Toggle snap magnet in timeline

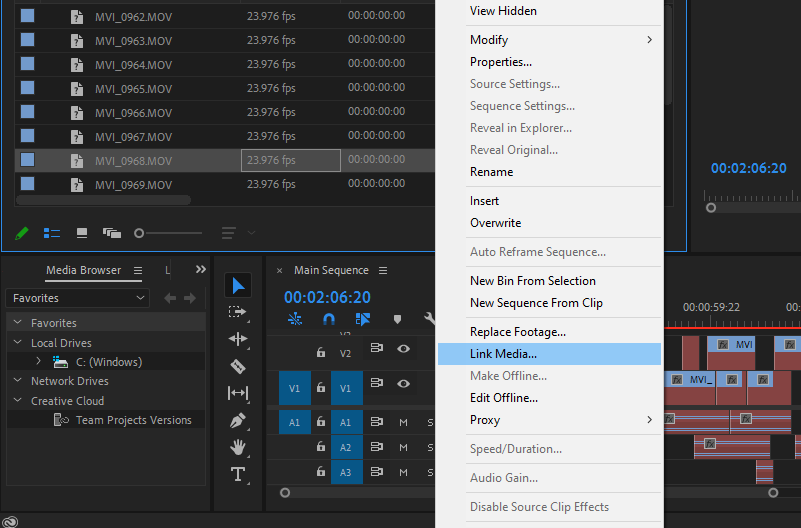[329, 319]
